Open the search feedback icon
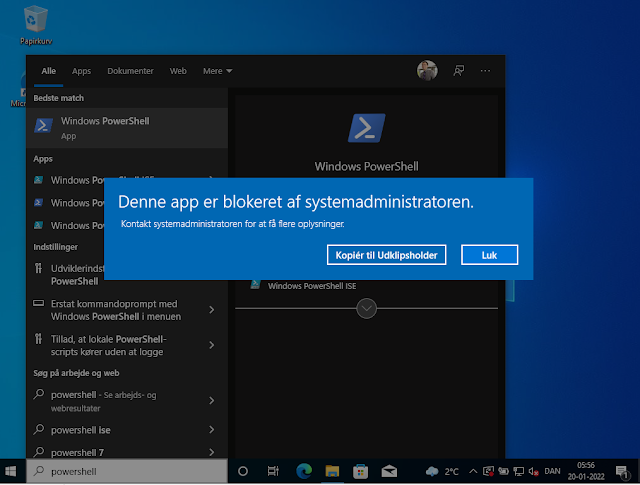 coord(459,71)
